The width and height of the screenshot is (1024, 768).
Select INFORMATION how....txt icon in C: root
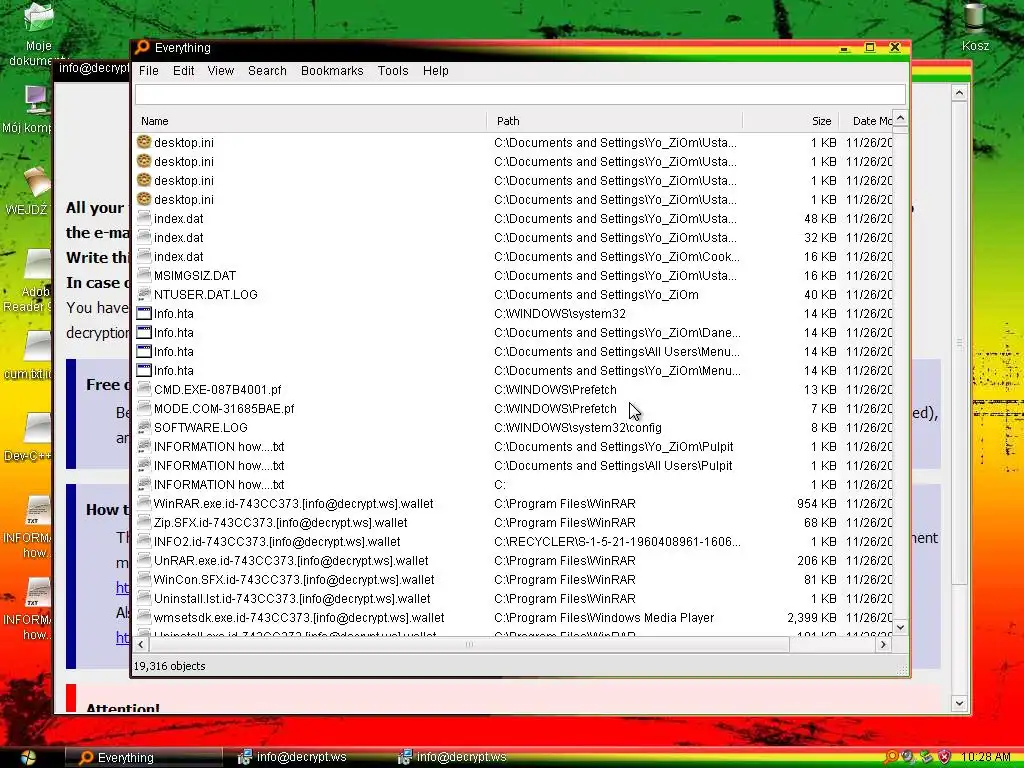(x=144, y=485)
